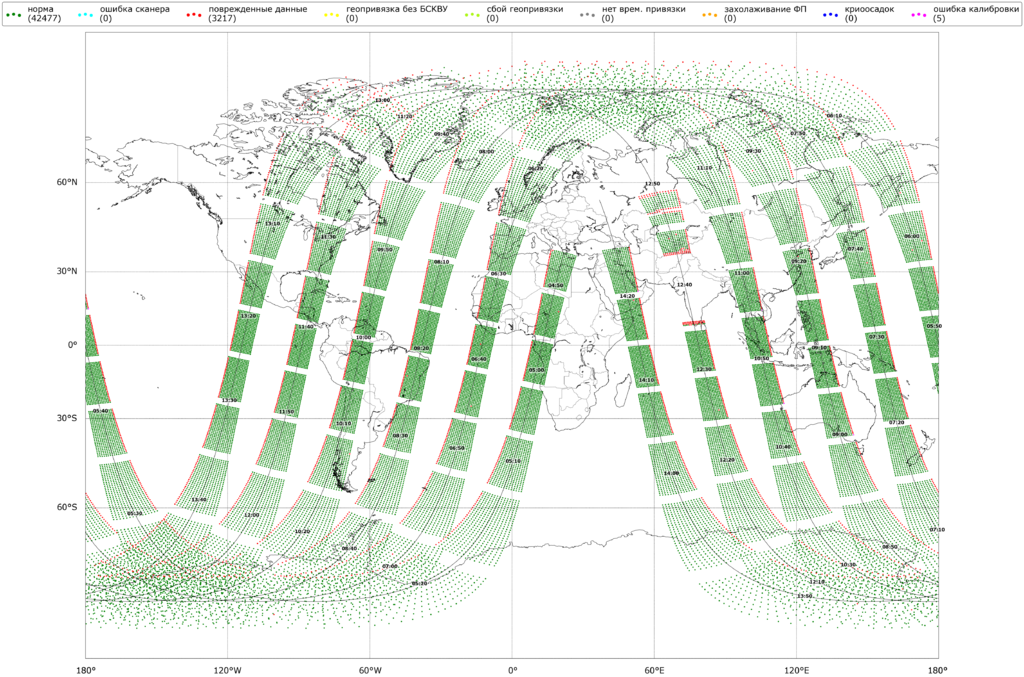
Task: Click the green 'норма' legend marker
Action: pyautogui.click(x=14, y=14)
